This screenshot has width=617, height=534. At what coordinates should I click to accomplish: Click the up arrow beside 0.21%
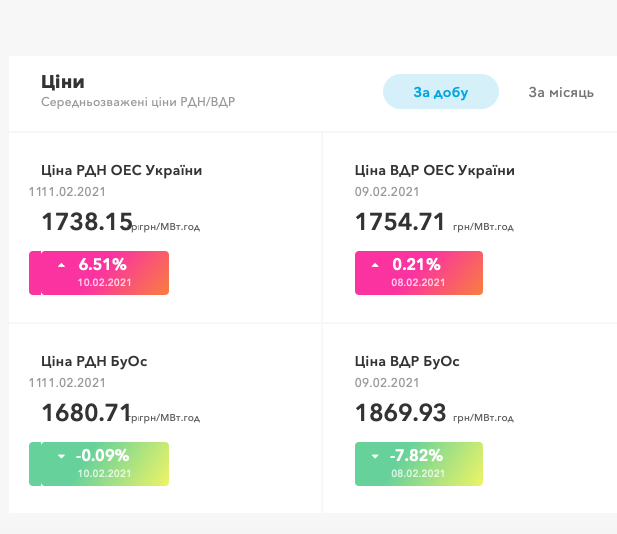(376, 265)
